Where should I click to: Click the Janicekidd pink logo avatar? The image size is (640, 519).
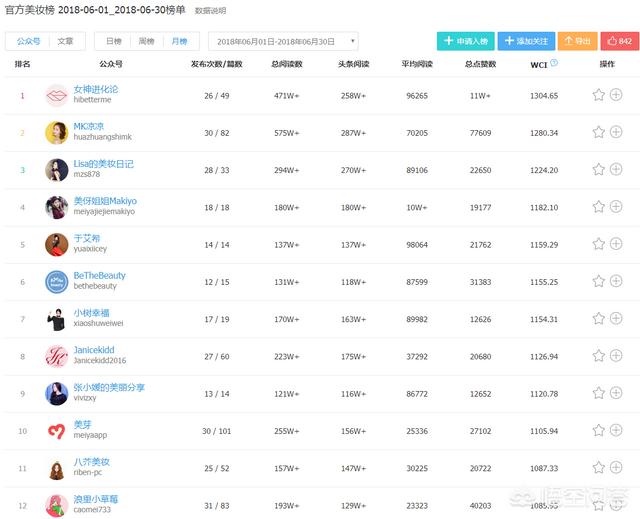(x=56, y=356)
